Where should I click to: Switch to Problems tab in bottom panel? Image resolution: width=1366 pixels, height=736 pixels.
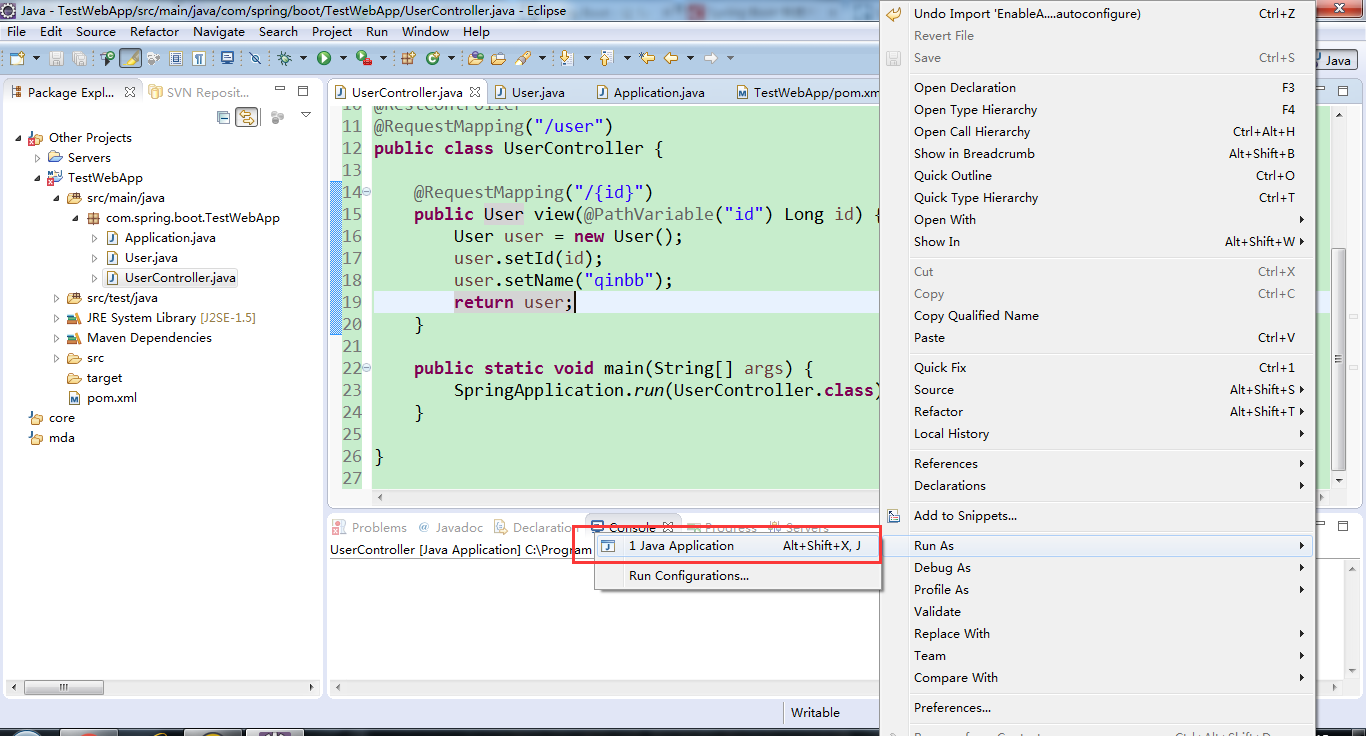[370, 528]
